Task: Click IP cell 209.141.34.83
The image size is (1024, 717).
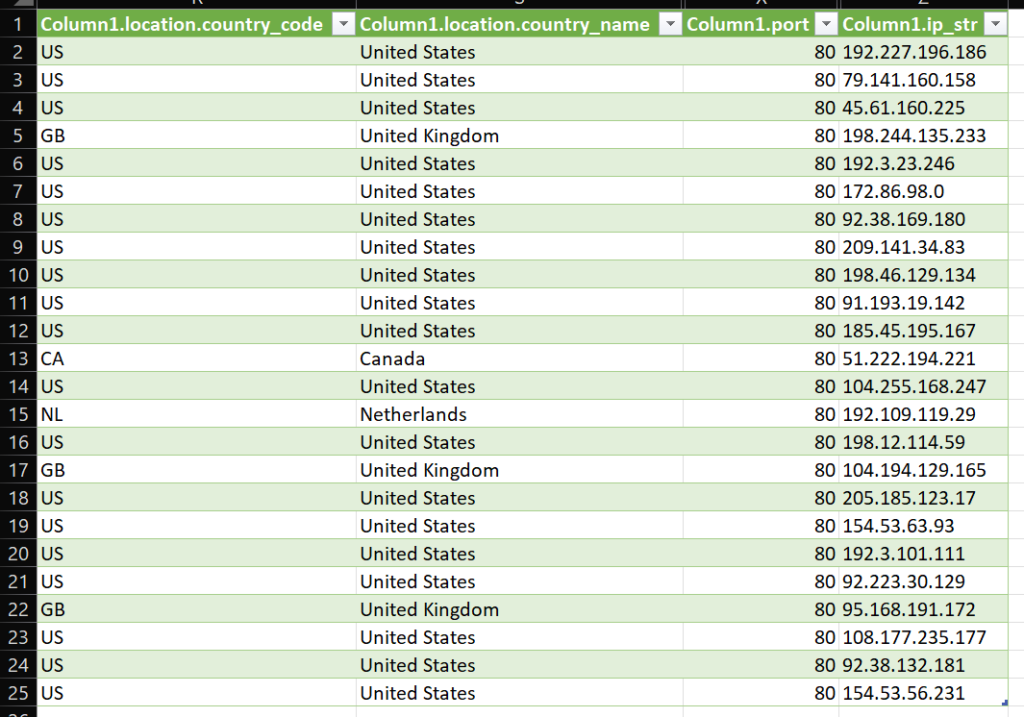Action: pos(923,247)
